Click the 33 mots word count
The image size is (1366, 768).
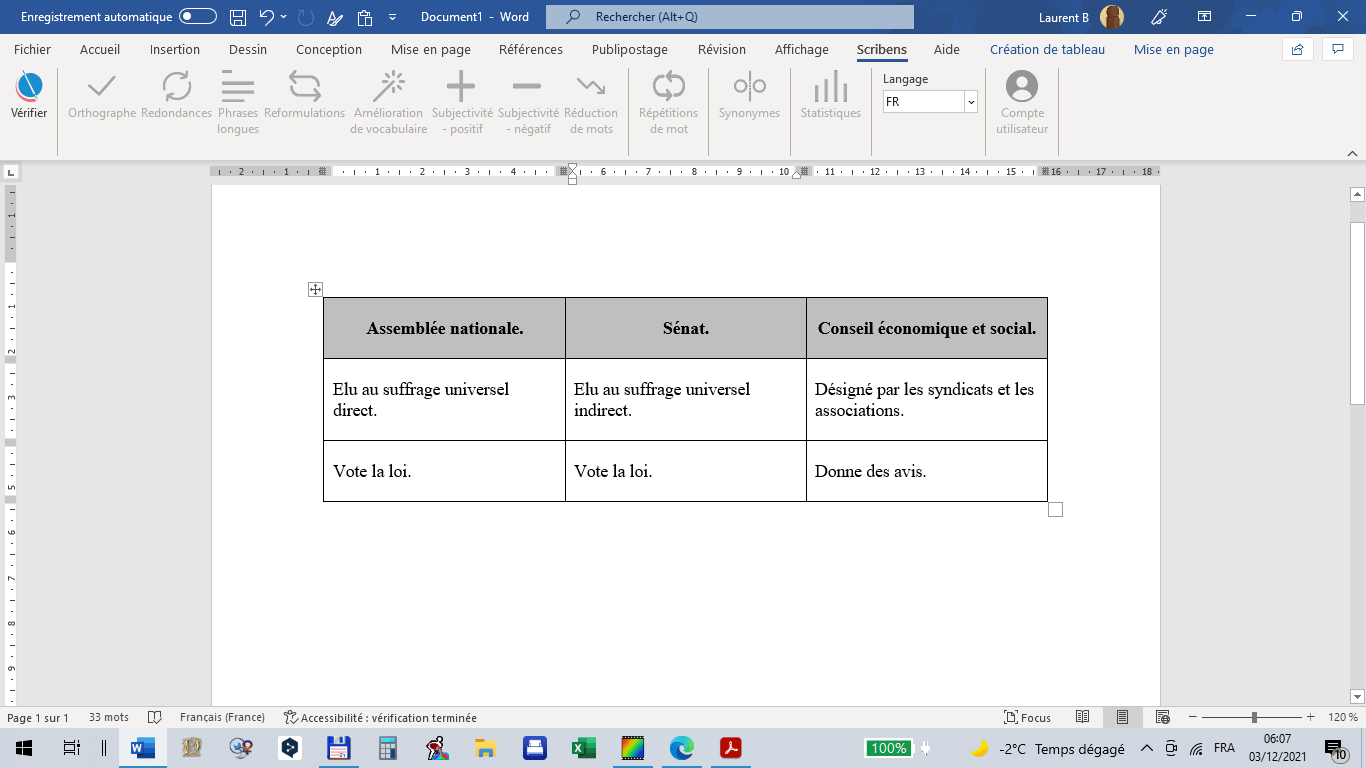[109, 718]
